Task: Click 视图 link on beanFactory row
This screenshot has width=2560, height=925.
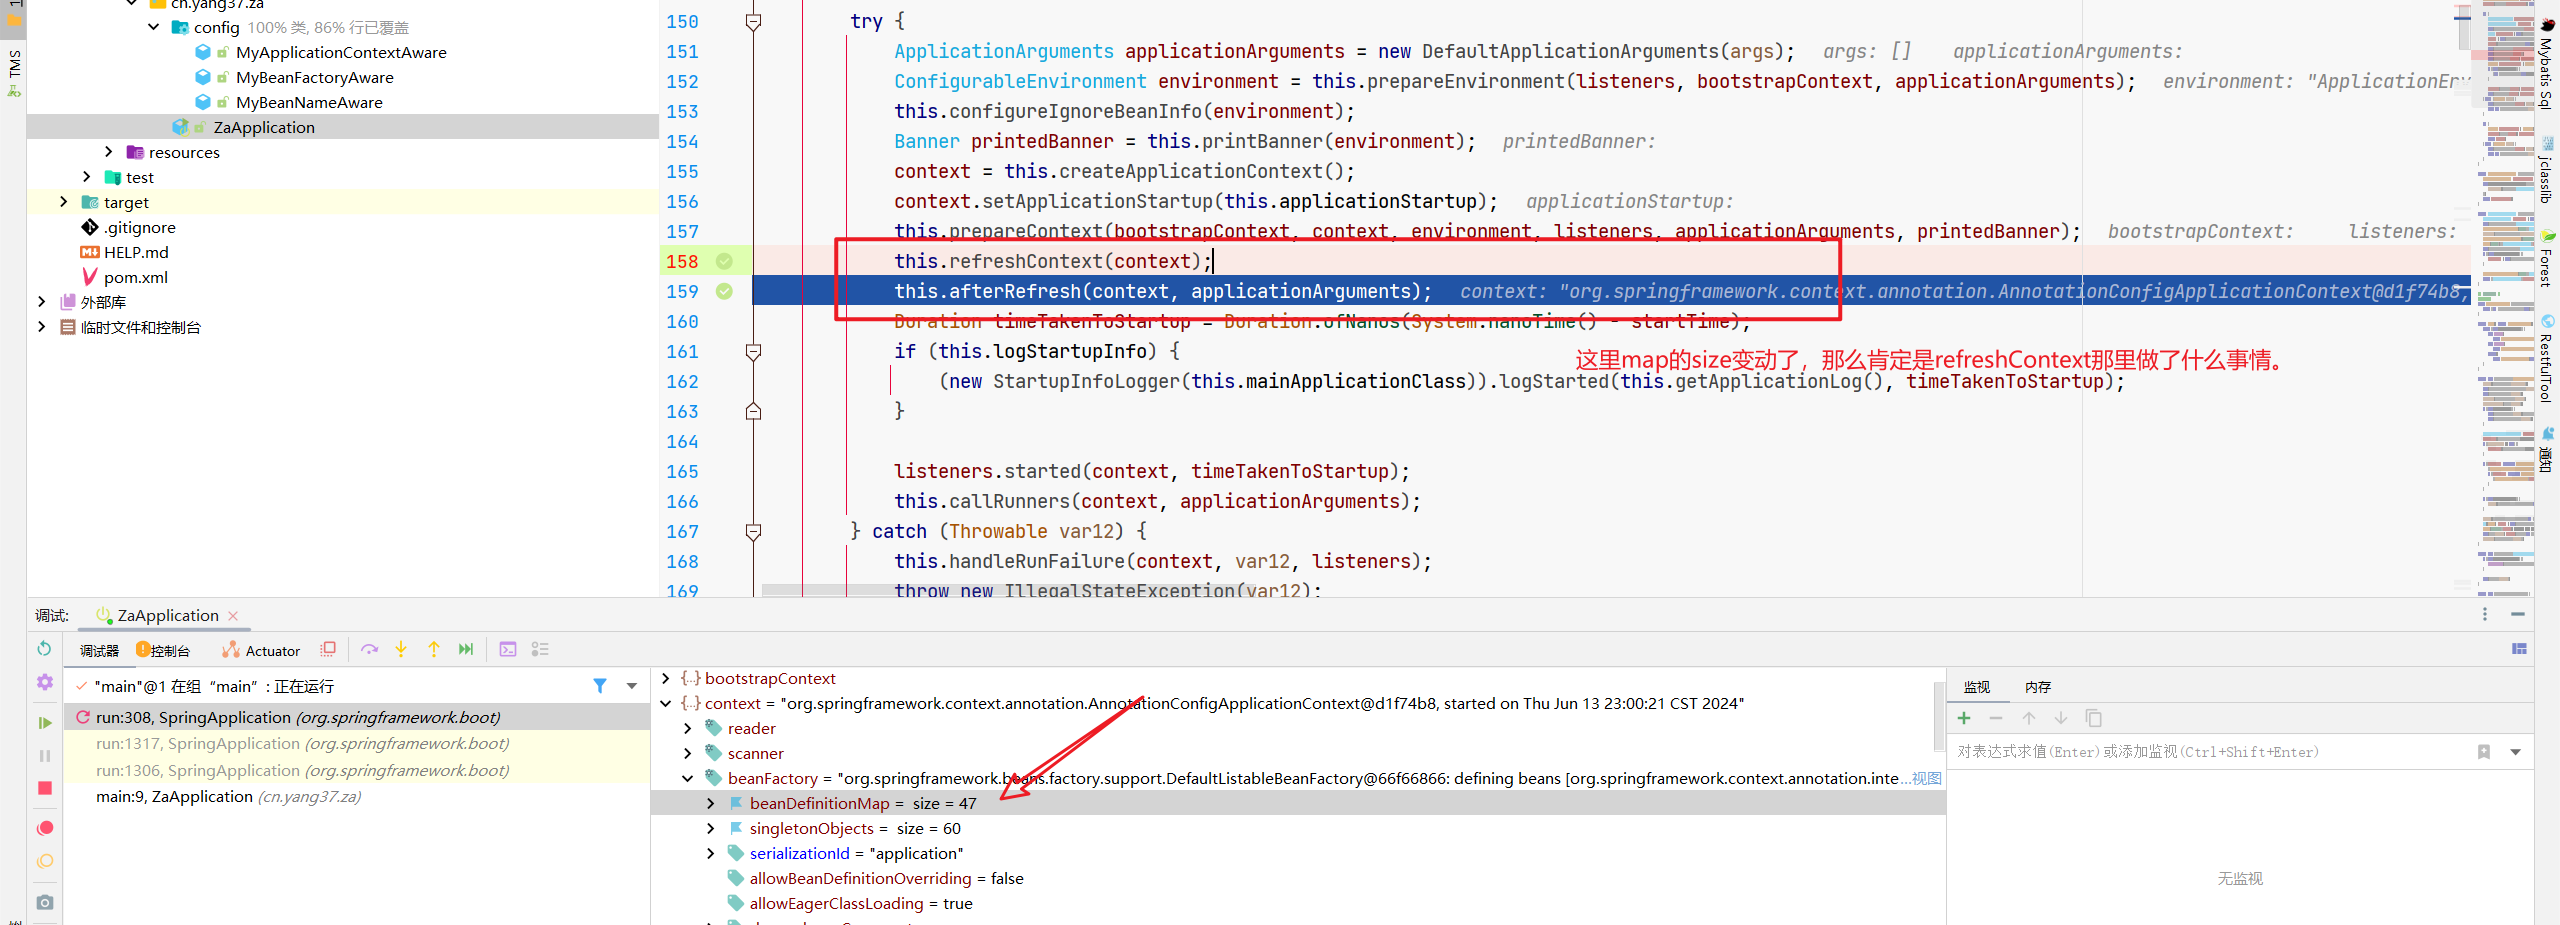Action: click(x=1927, y=778)
